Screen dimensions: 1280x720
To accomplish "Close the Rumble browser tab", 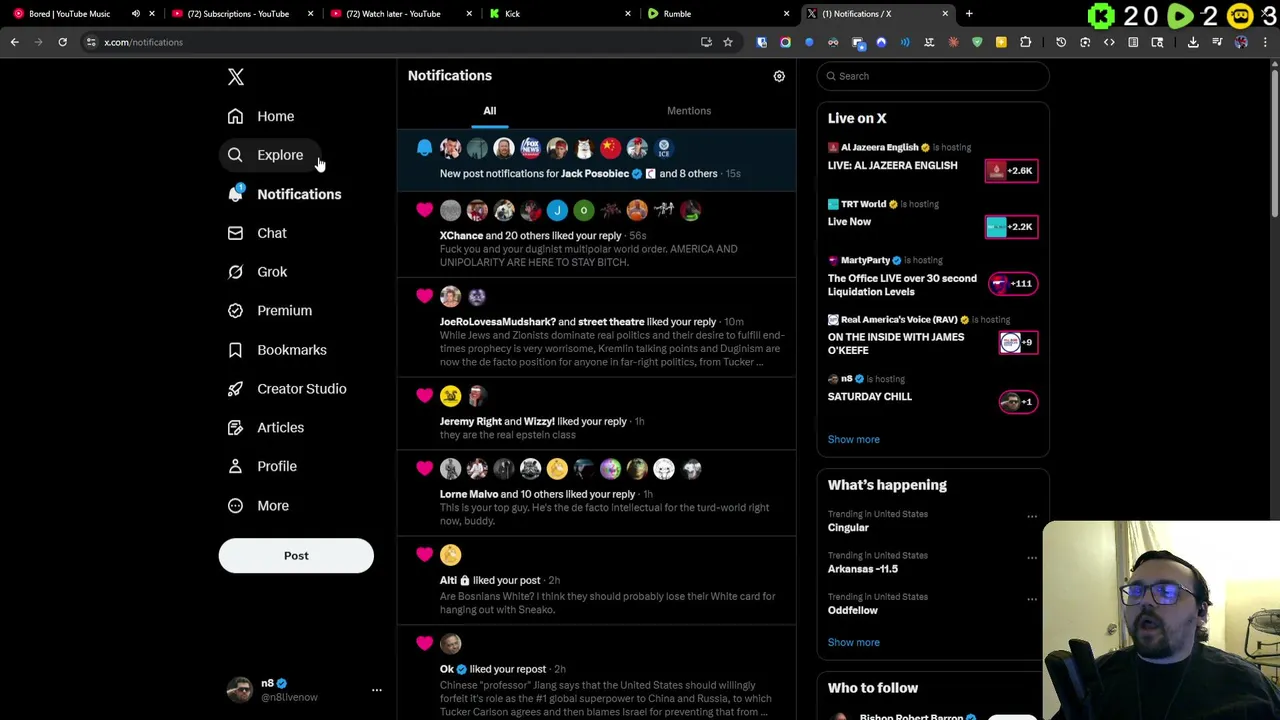I will 786,14.
